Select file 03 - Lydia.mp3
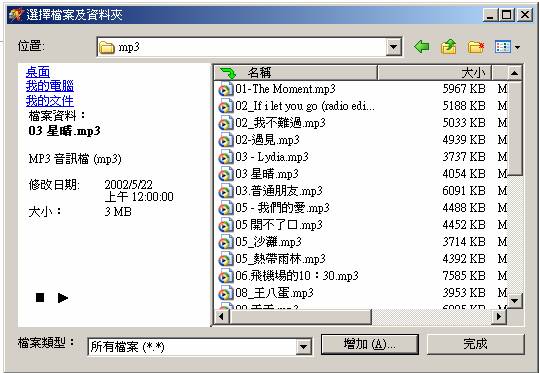The height and width of the screenshot is (373, 539). pyautogui.click(x=272, y=157)
